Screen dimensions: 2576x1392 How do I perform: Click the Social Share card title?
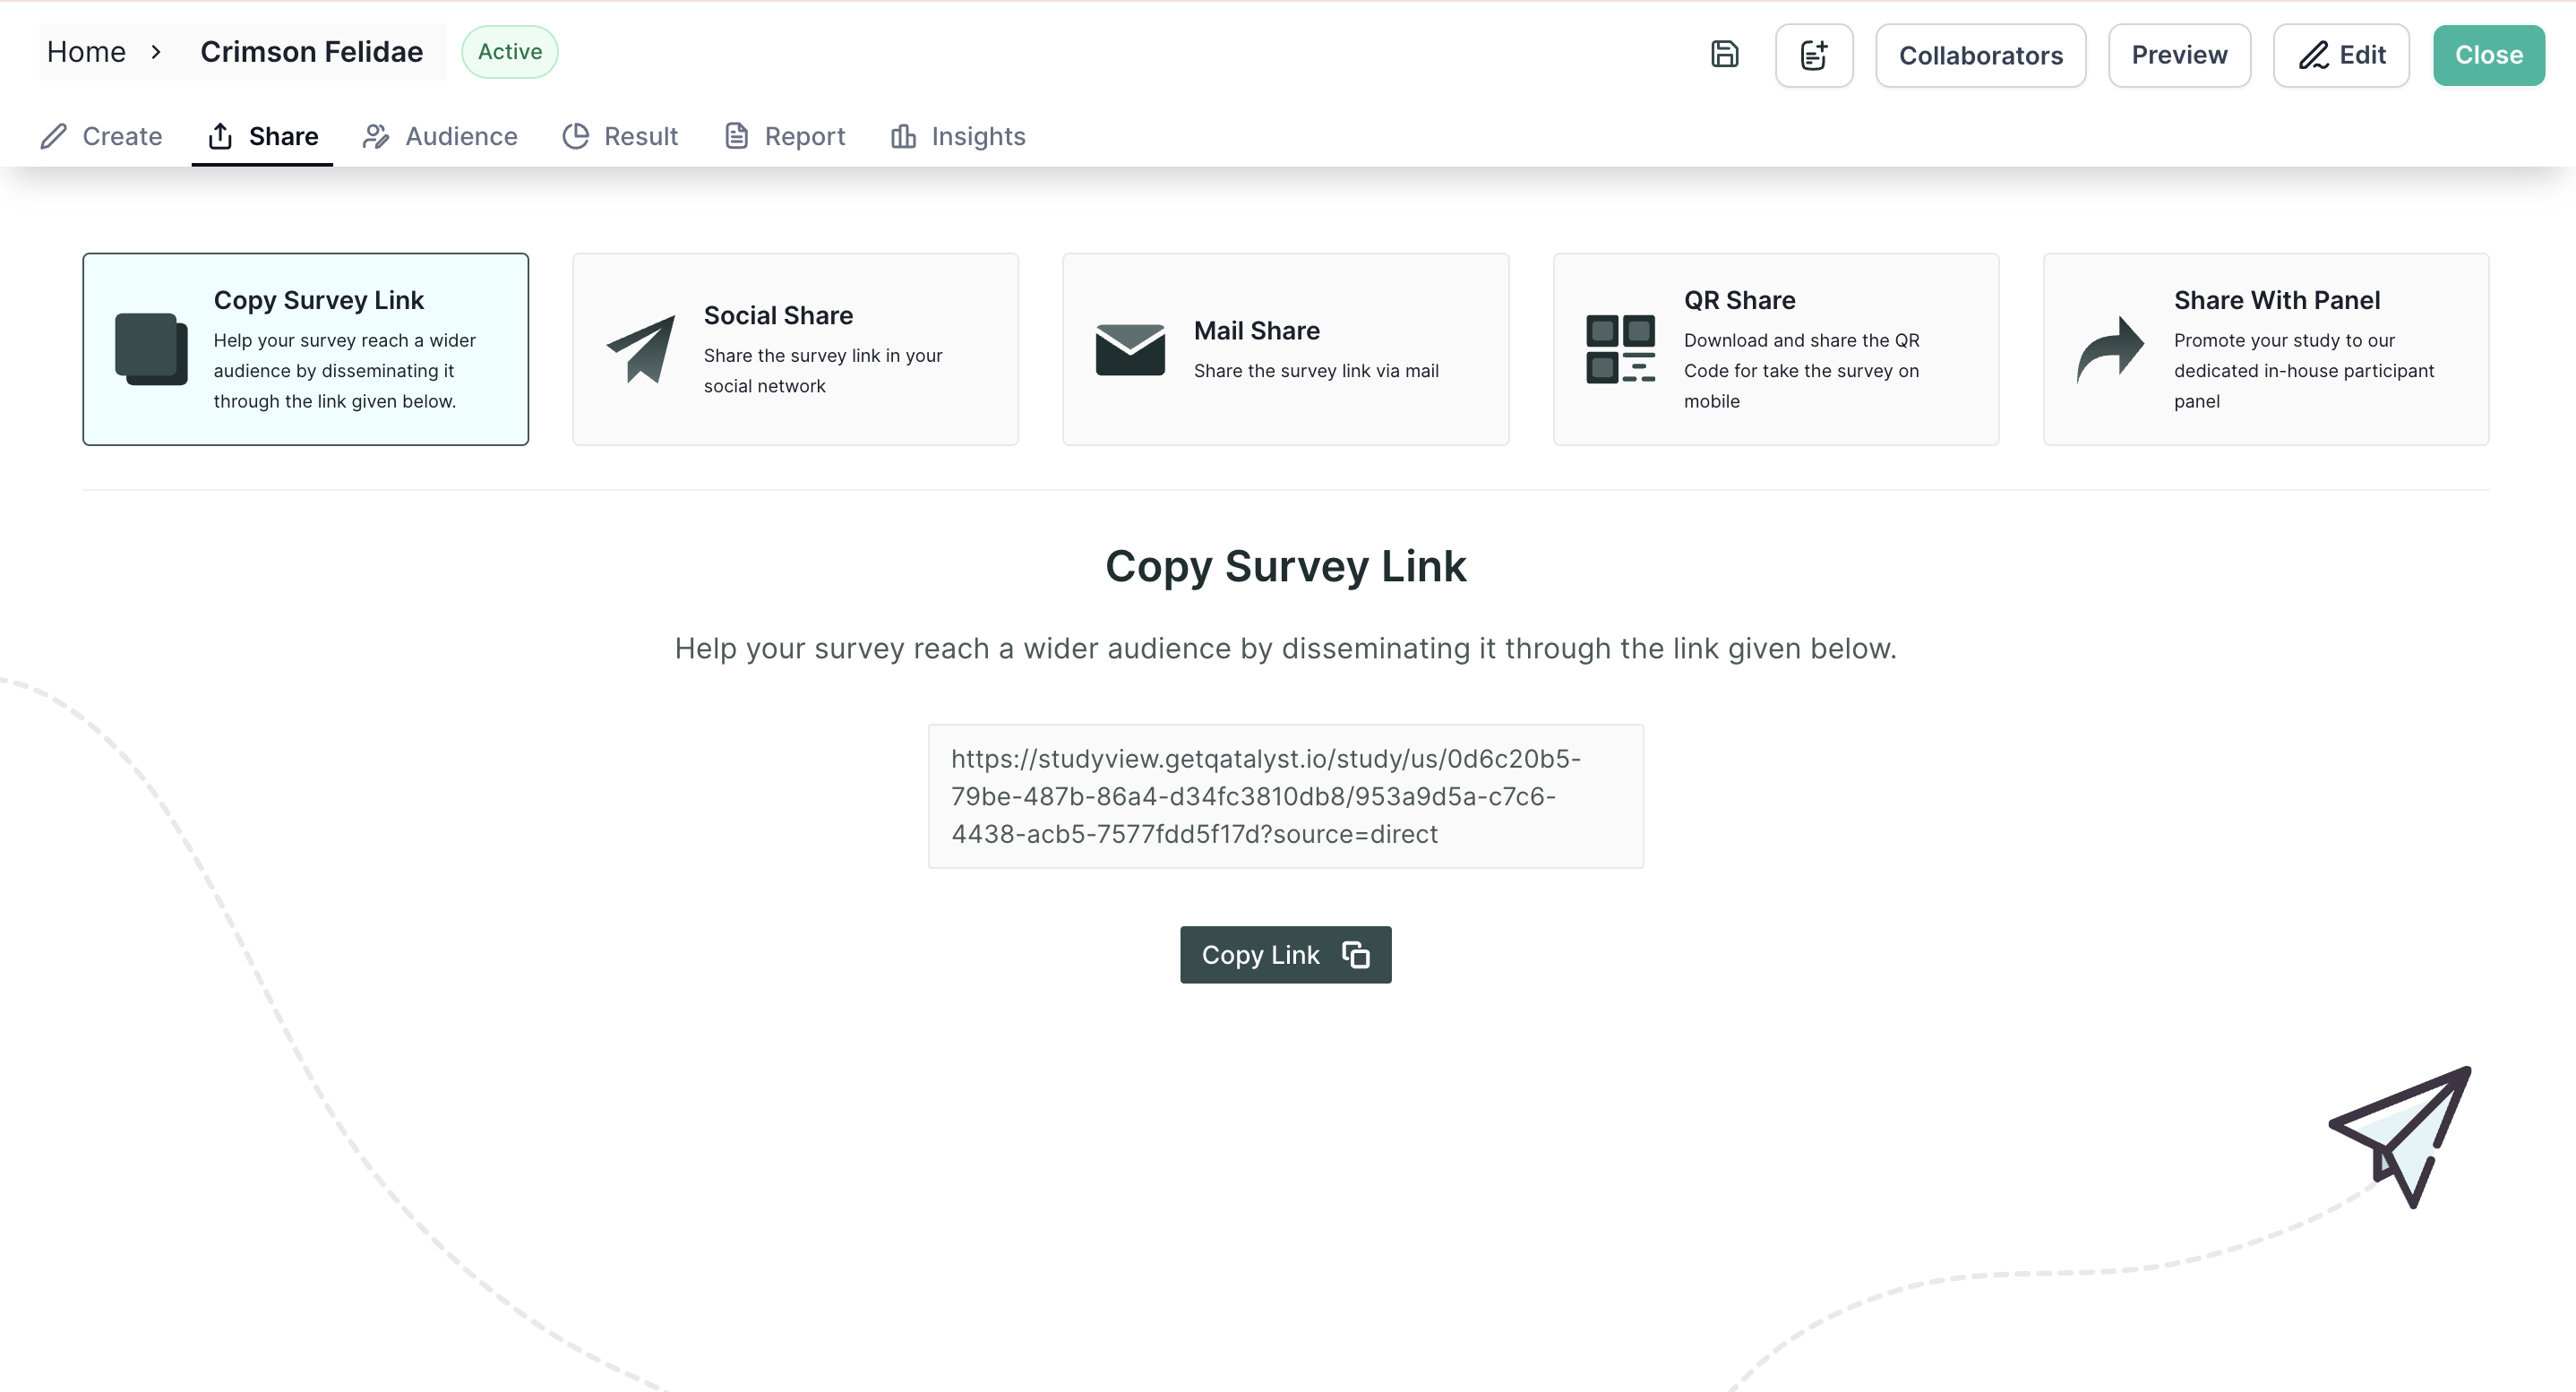pyautogui.click(x=778, y=315)
